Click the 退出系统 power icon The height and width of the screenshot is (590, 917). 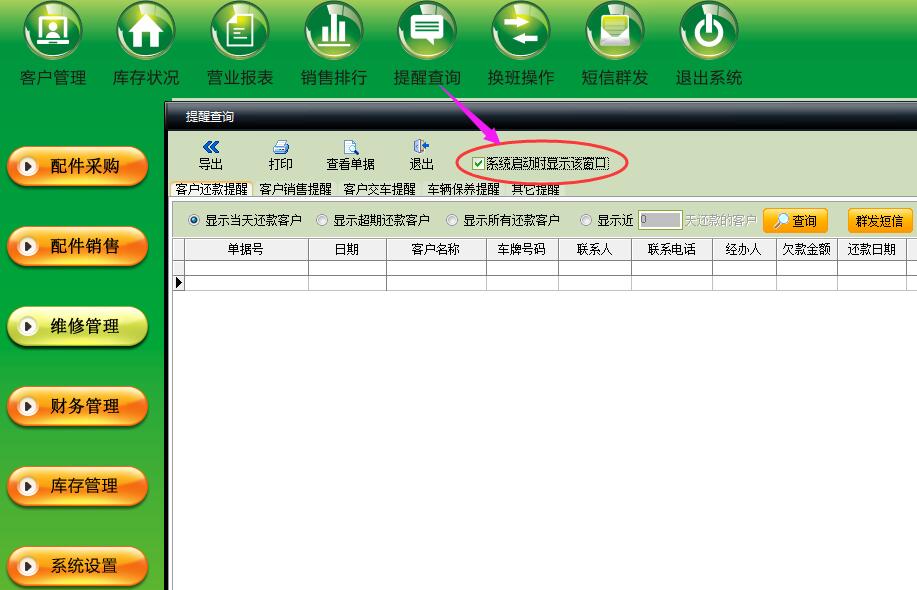(x=709, y=30)
